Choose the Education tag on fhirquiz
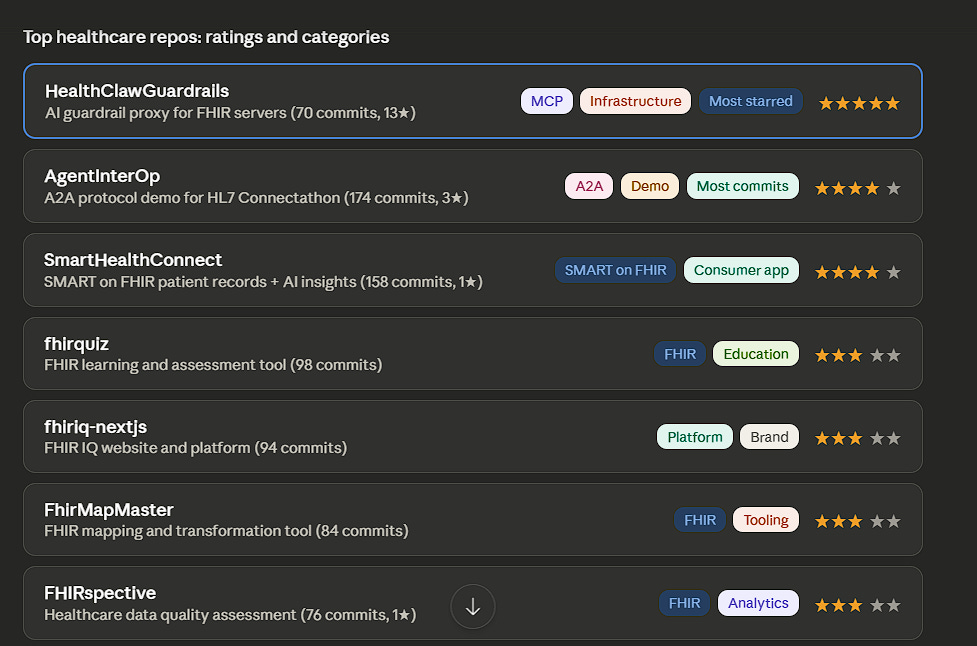 (x=755, y=354)
